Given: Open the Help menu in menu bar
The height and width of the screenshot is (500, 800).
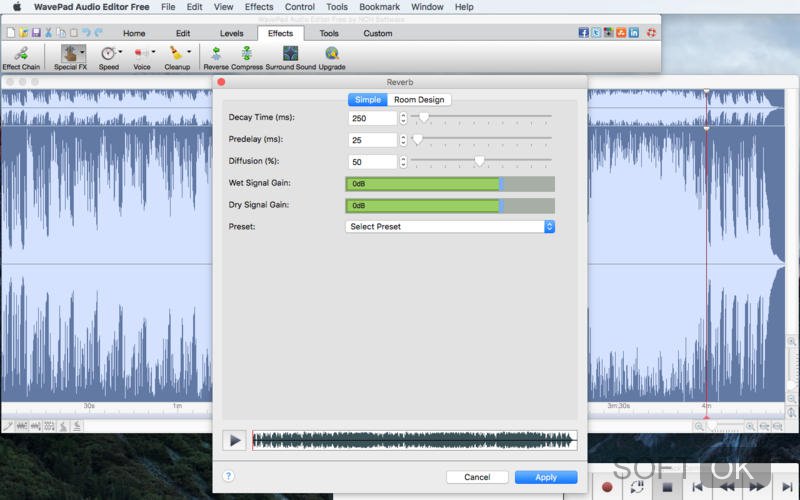Looking at the screenshot, I should [464, 7].
